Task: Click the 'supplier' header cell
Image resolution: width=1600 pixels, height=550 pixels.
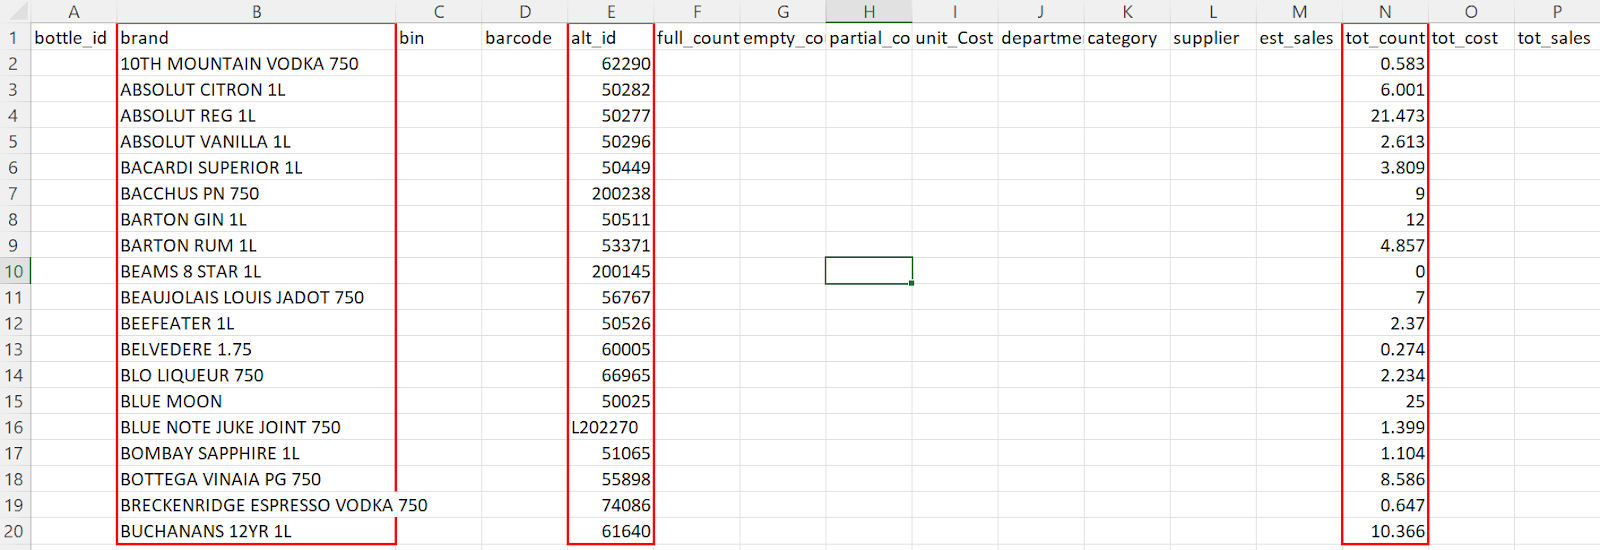Action: 1213,37
